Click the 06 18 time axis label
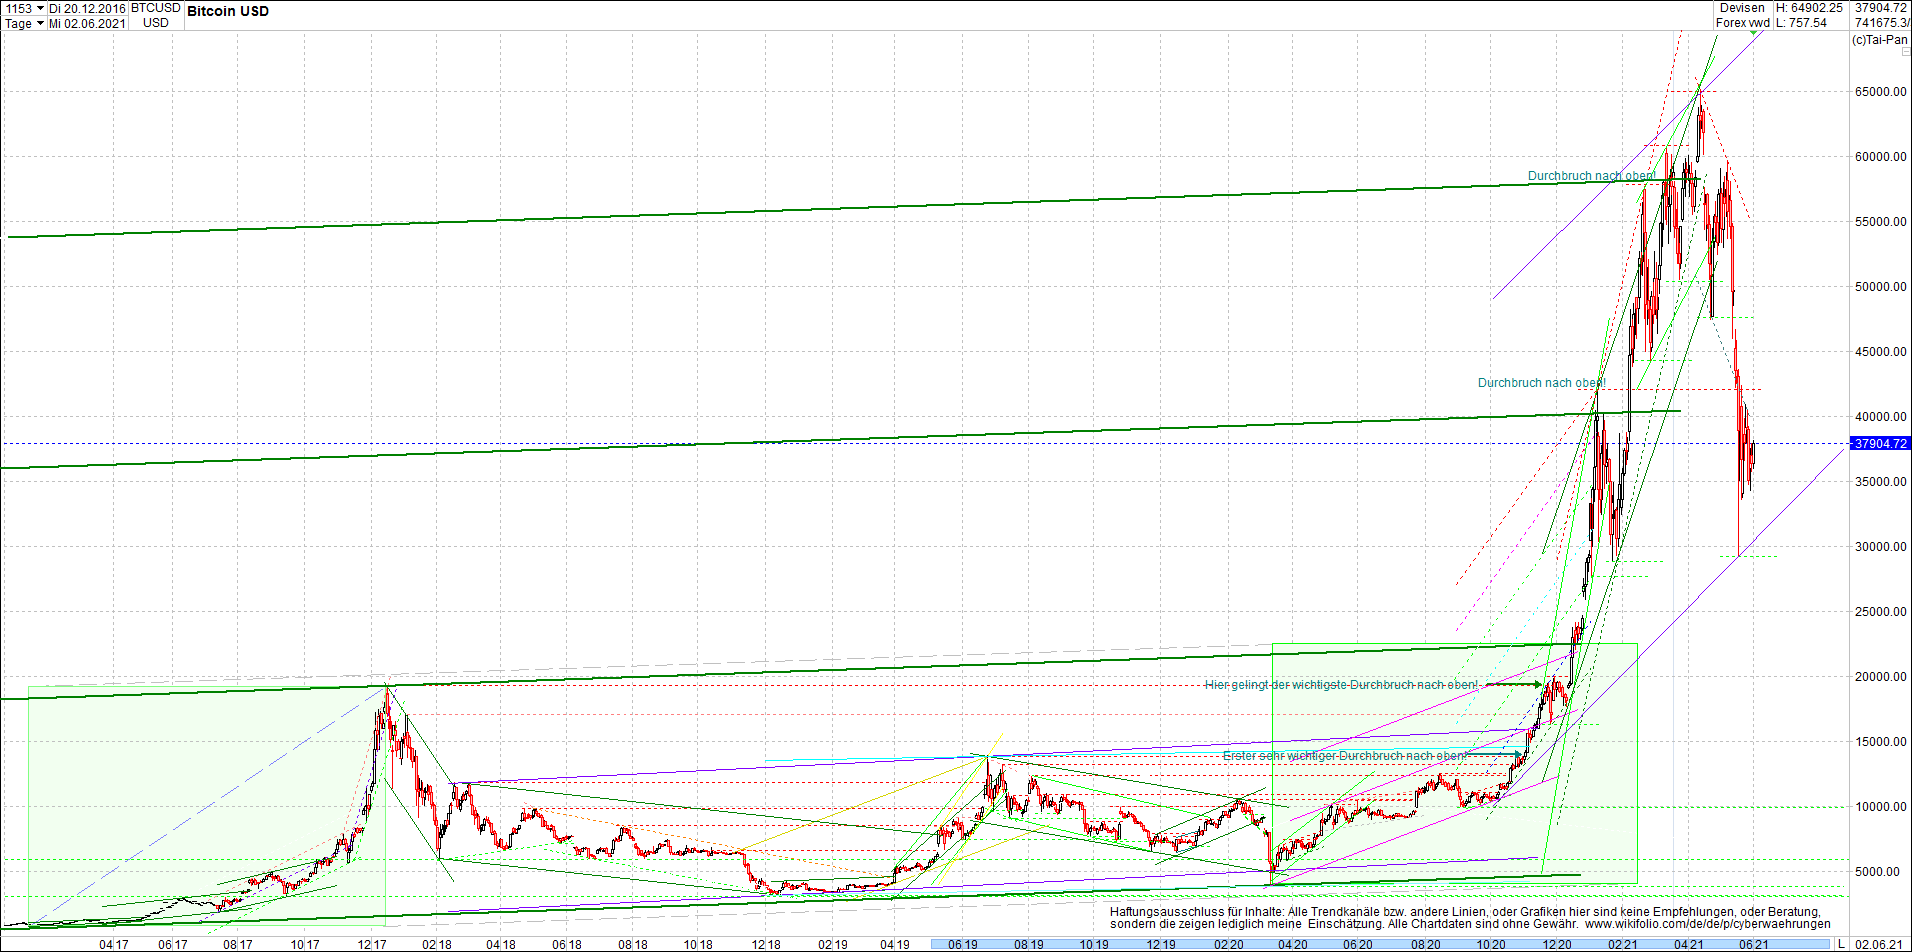The width and height of the screenshot is (1912, 952). [566, 944]
